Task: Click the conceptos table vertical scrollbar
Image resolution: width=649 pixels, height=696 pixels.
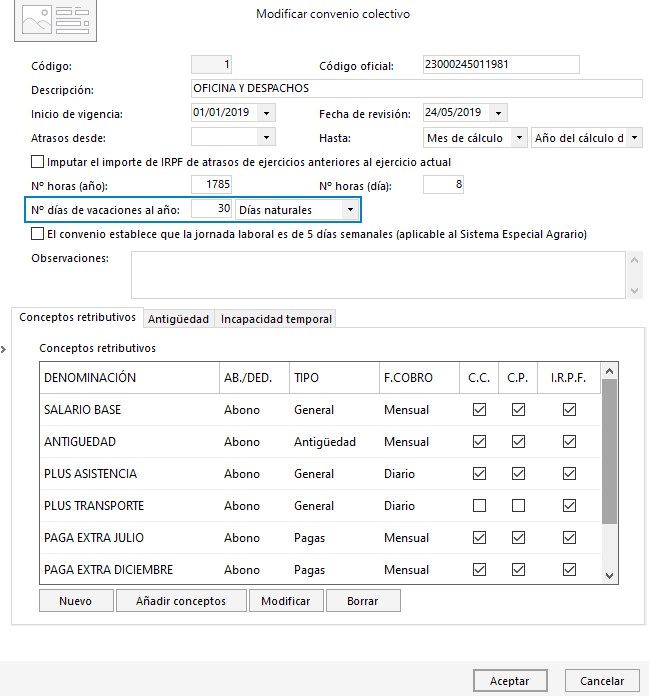Action: tap(609, 450)
